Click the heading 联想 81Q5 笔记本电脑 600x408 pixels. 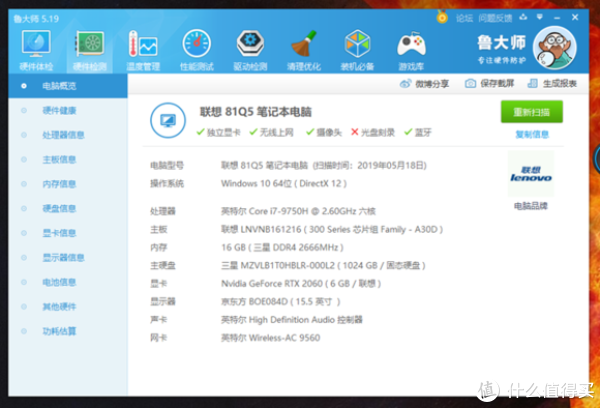(256, 112)
